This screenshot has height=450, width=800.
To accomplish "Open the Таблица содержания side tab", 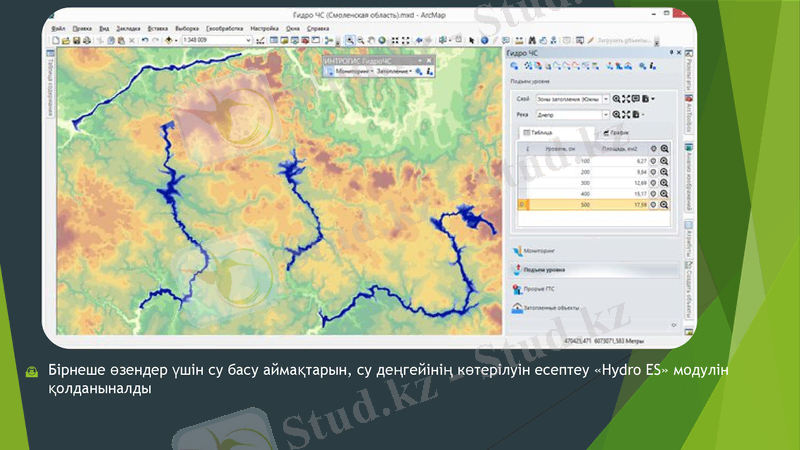I will [x=51, y=83].
